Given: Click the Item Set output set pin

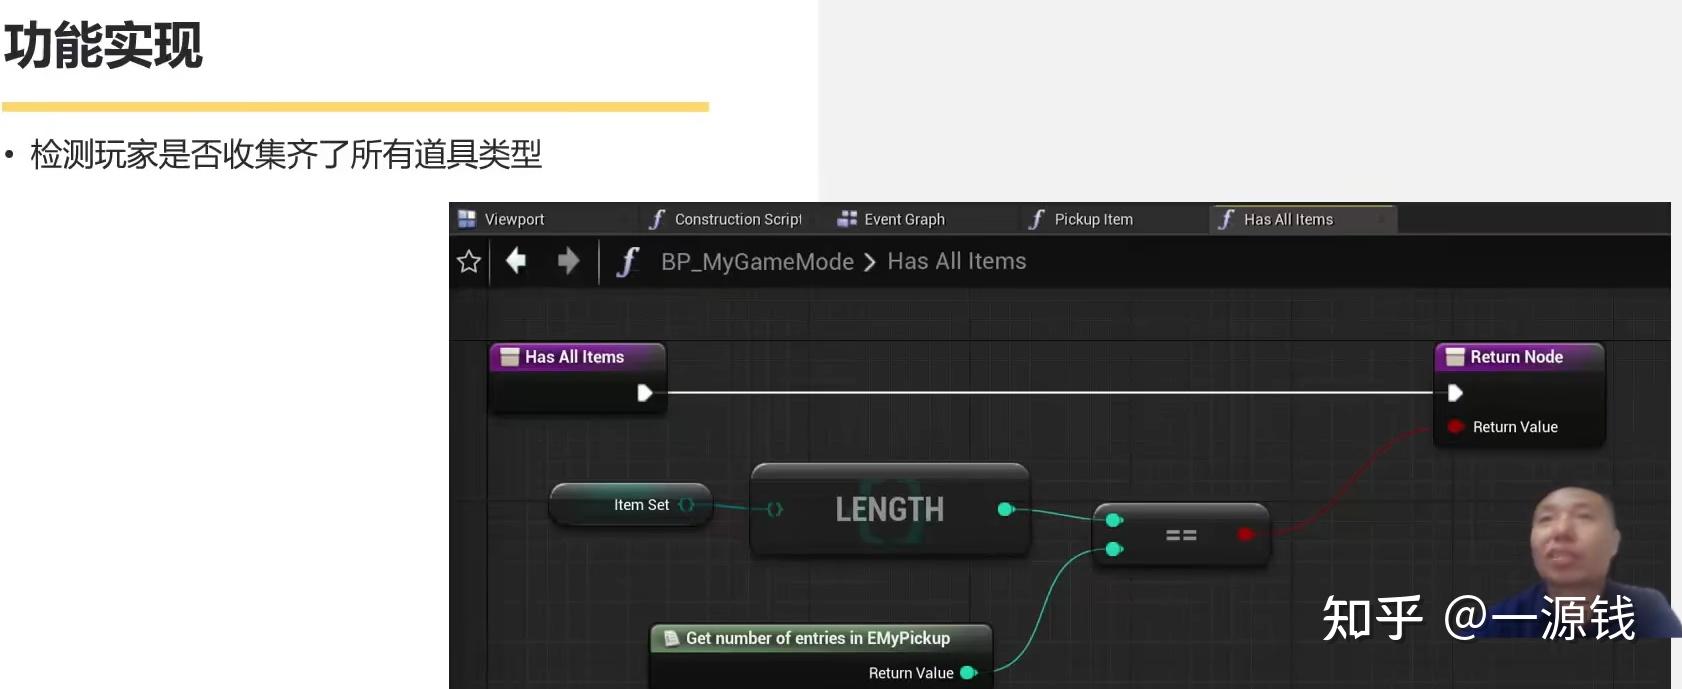Looking at the screenshot, I should 686,505.
